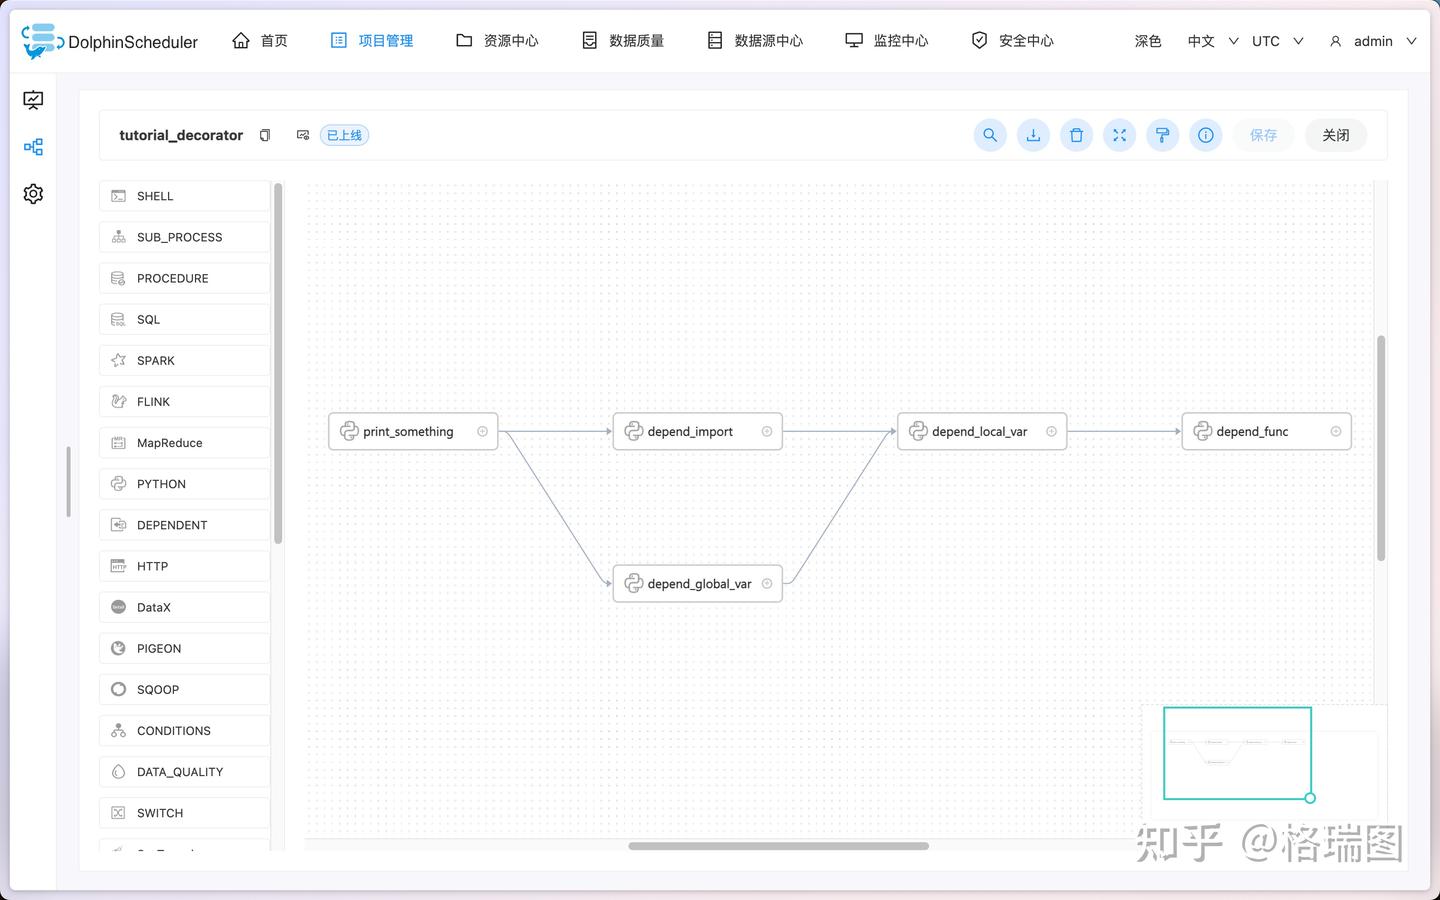Open the settings gear in left sidebar
Image resolution: width=1440 pixels, height=900 pixels.
pos(33,193)
